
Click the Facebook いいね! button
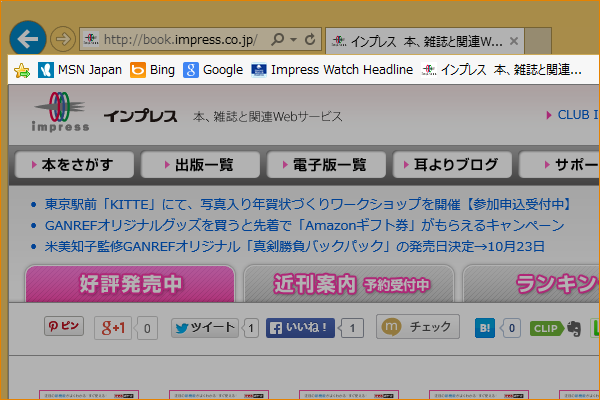tap(300, 328)
